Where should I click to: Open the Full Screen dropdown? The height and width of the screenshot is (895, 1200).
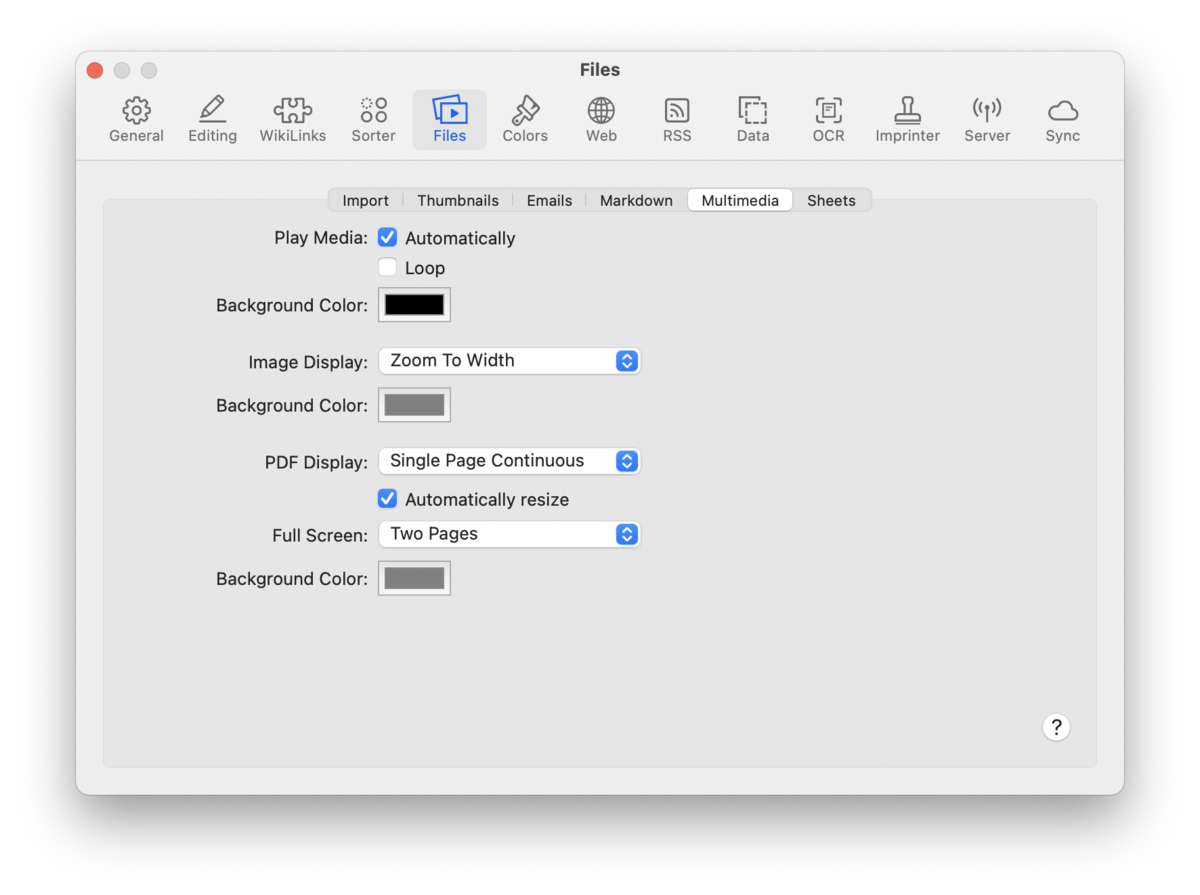click(509, 534)
